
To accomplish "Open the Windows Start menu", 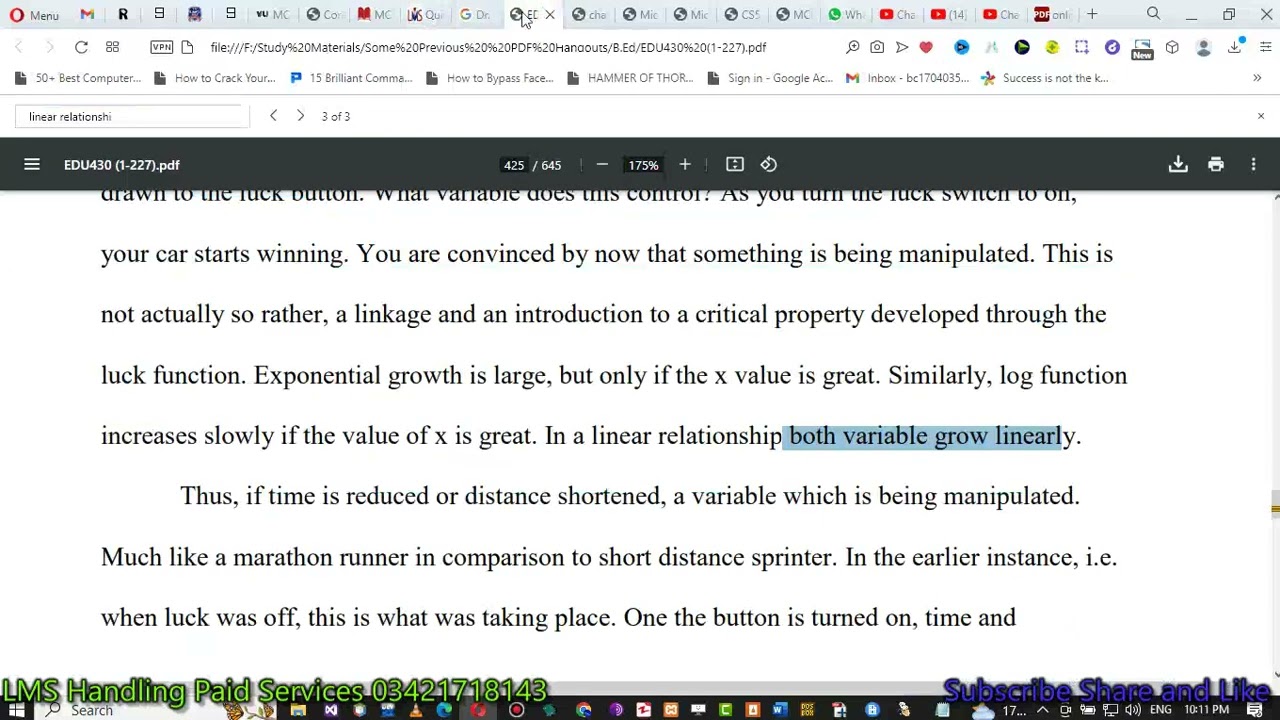I will click(x=17, y=710).
